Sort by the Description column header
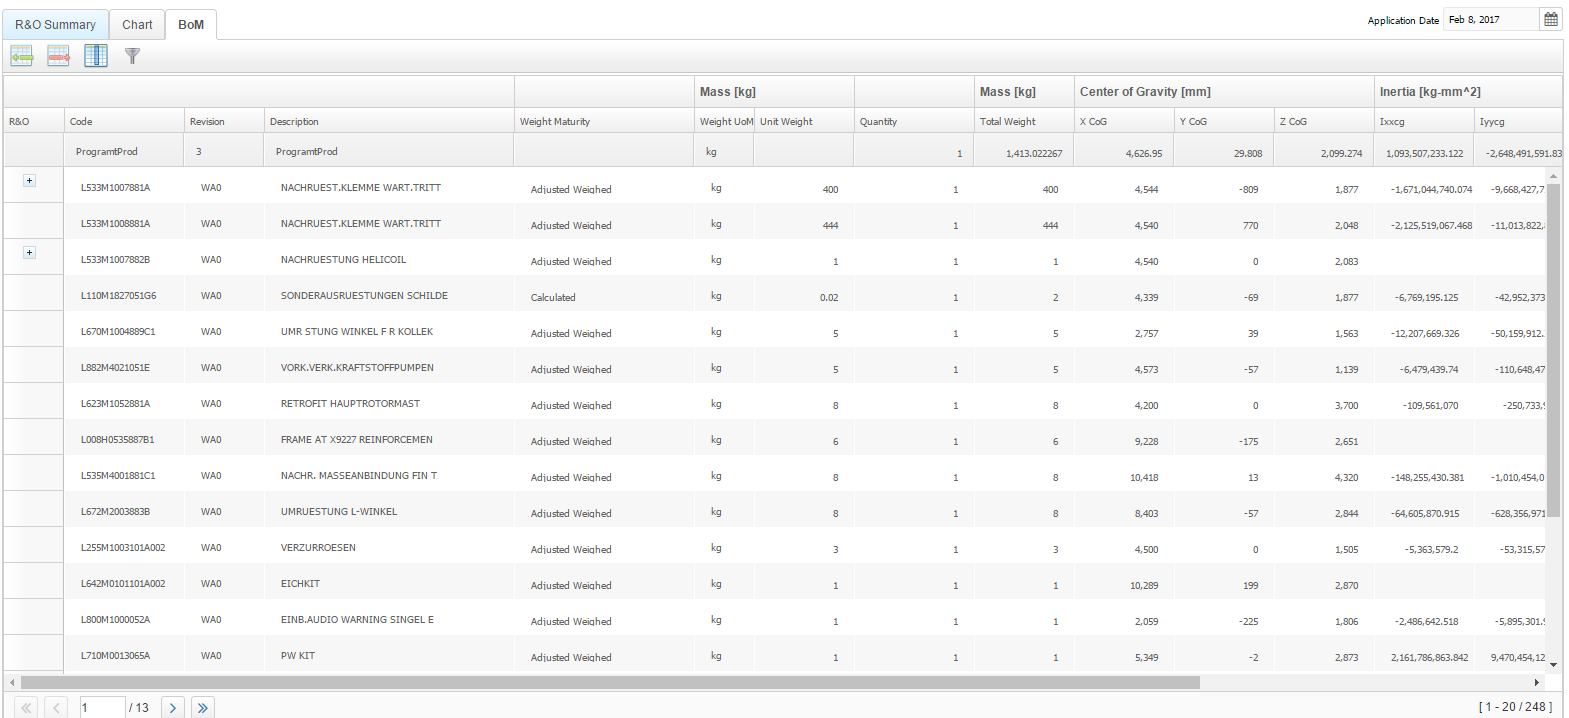The image size is (1569, 718). coord(294,121)
